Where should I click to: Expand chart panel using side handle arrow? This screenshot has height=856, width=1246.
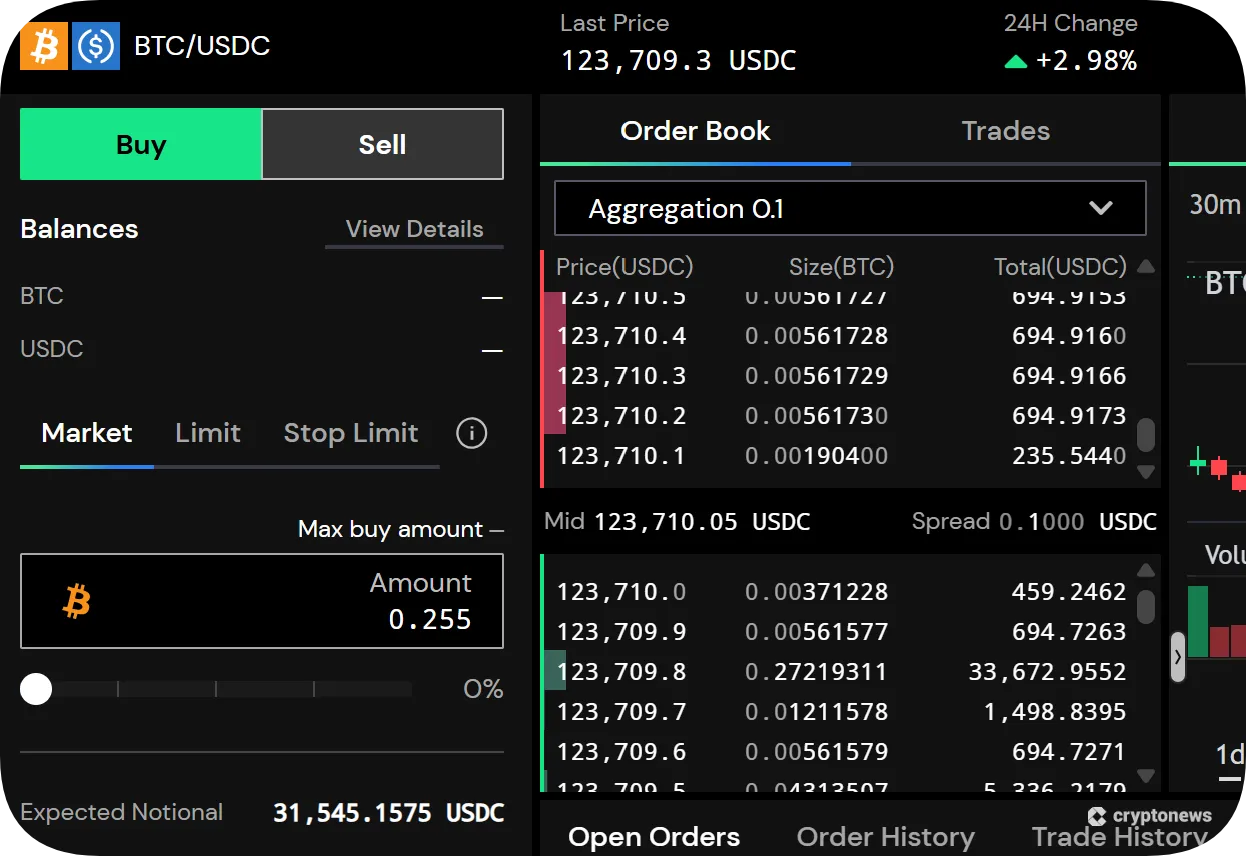[1178, 657]
